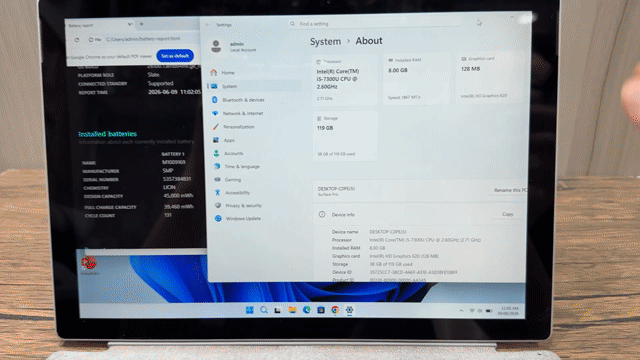640x360 pixels.
Task: Switch to Google Chrome on the taskbar
Action: click(x=335, y=310)
